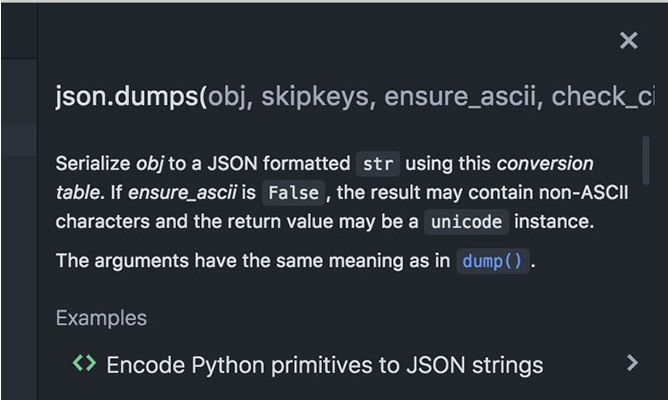Open Encode Python primitives to JSON strings

coord(325,365)
